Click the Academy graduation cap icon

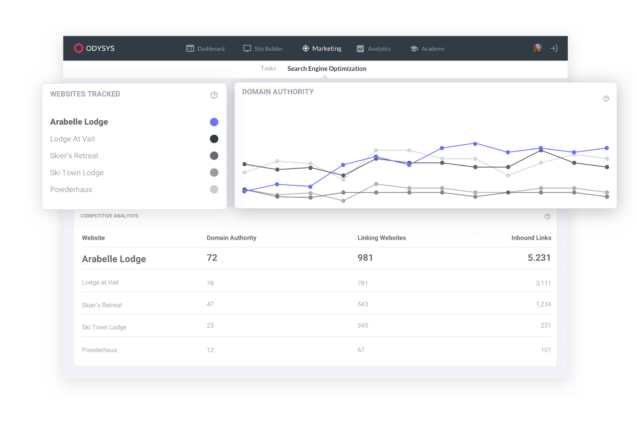414,49
